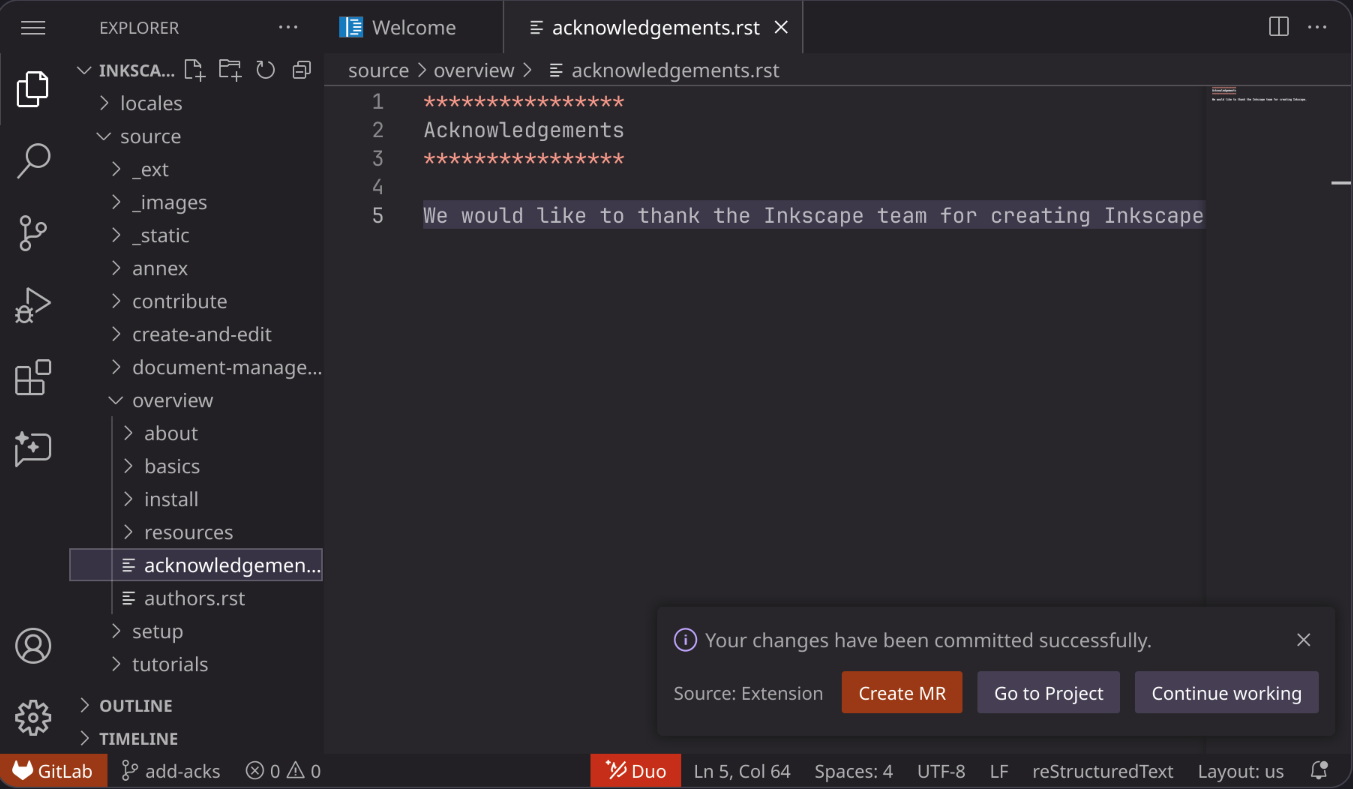Viewport: 1353px width, 789px height.
Task: Open the Accounts menu
Action: [33, 646]
